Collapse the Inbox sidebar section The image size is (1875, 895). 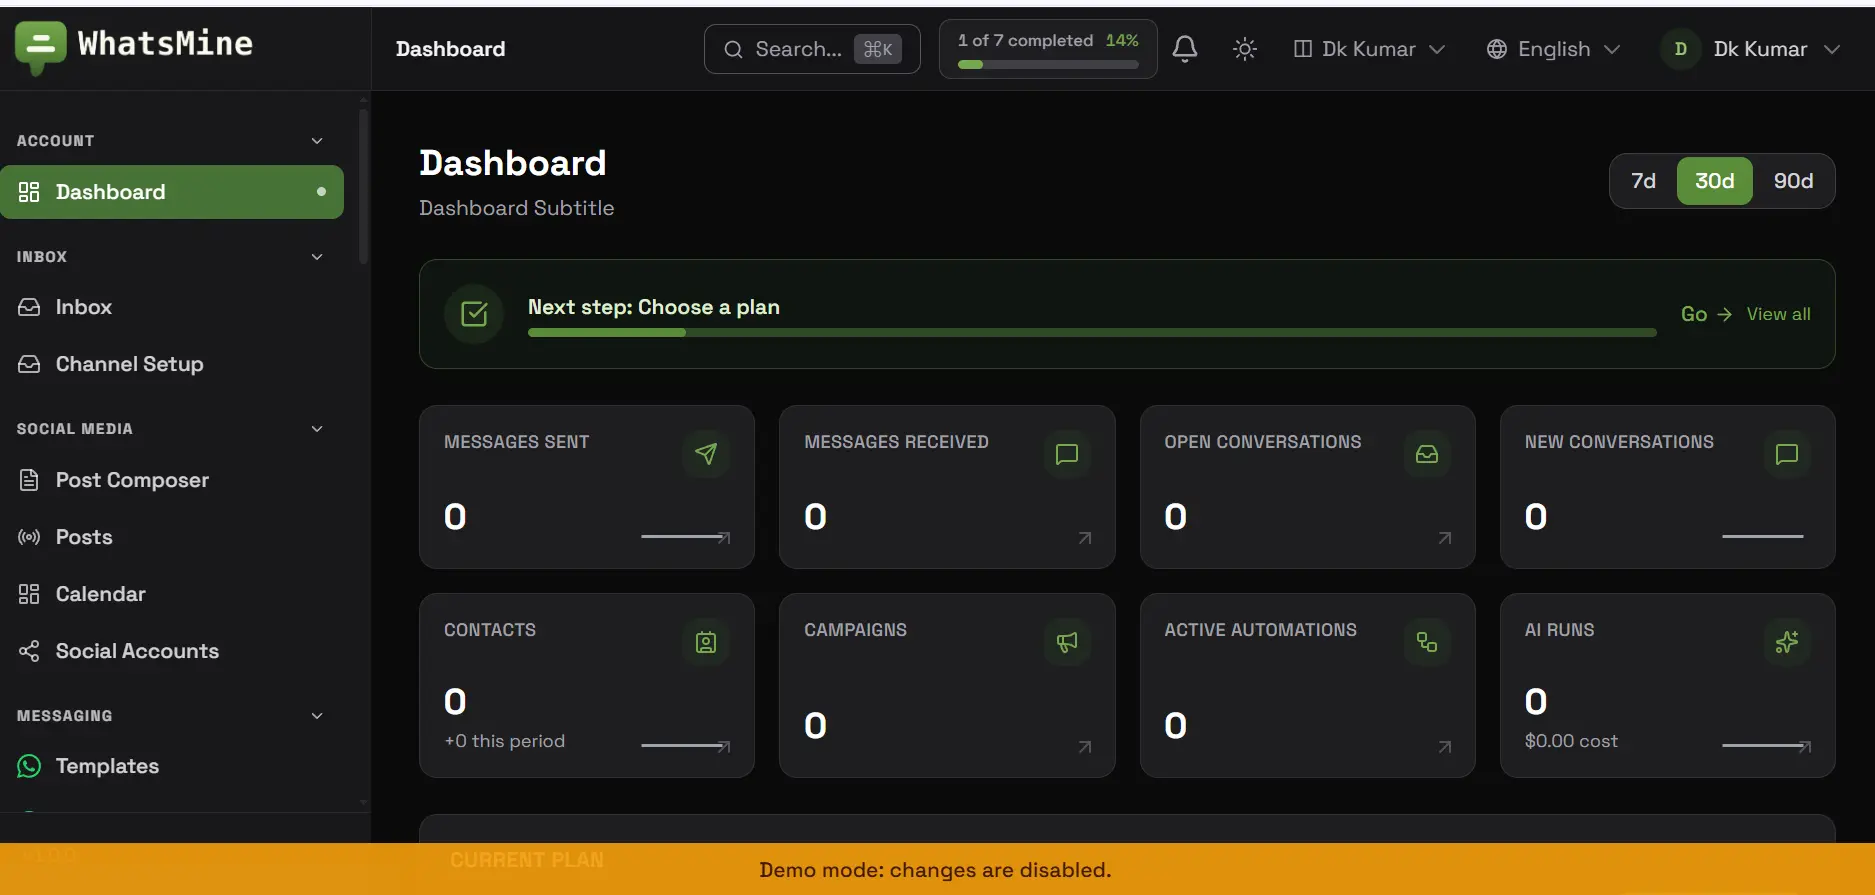[x=317, y=257]
